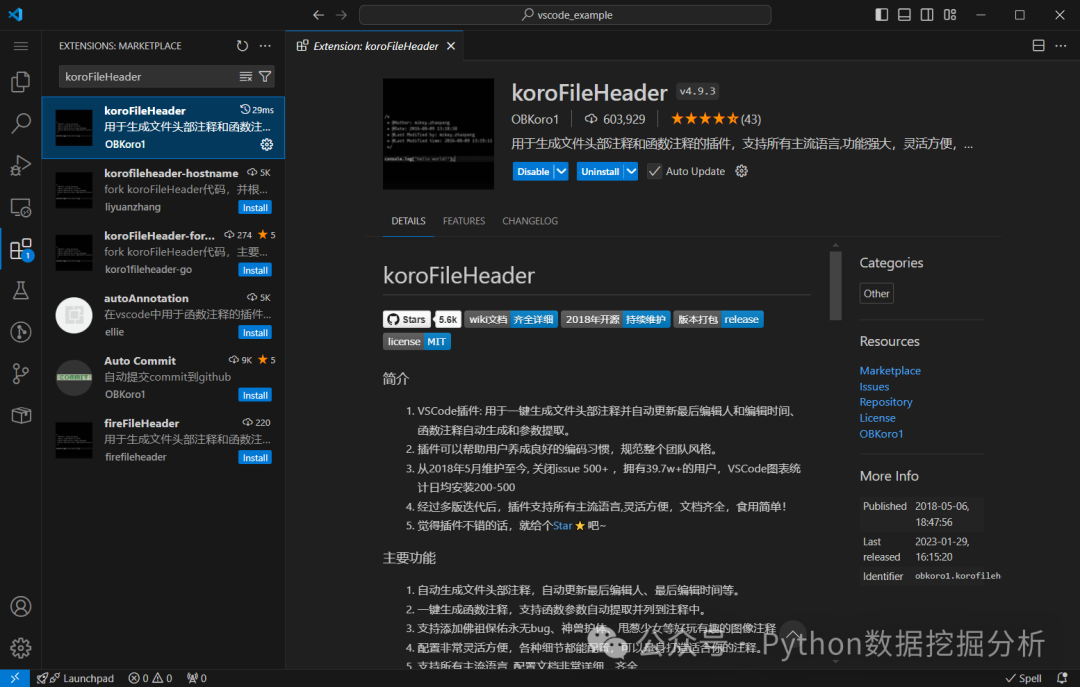The height and width of the screenshot is (687, 1080).
Task: Expand the Uninstall button dropdown arrow
Action: point(631,171)
